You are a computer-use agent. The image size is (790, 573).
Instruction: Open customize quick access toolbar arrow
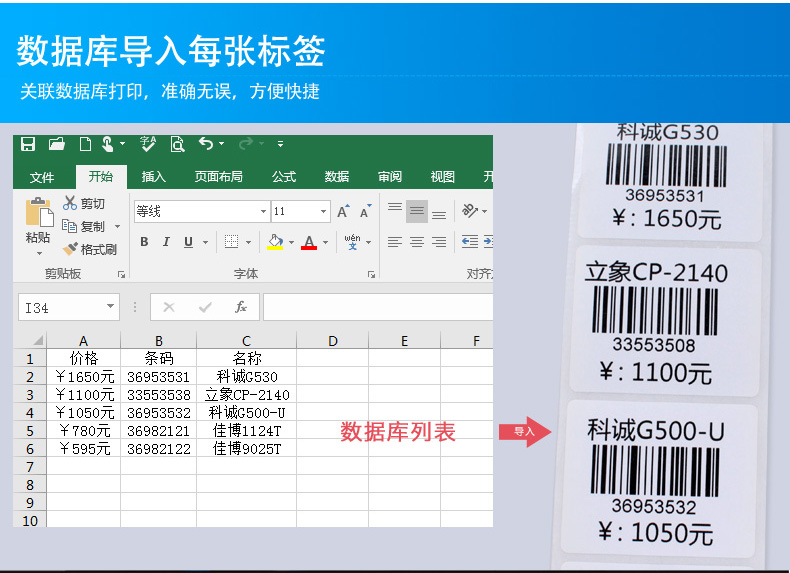[x=280, y=144]
